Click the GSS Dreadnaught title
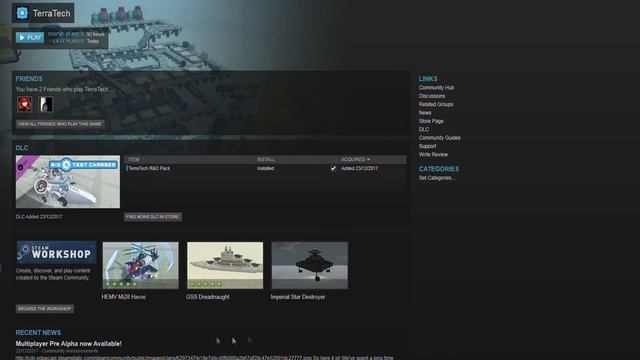 click(x=208, y=297)
